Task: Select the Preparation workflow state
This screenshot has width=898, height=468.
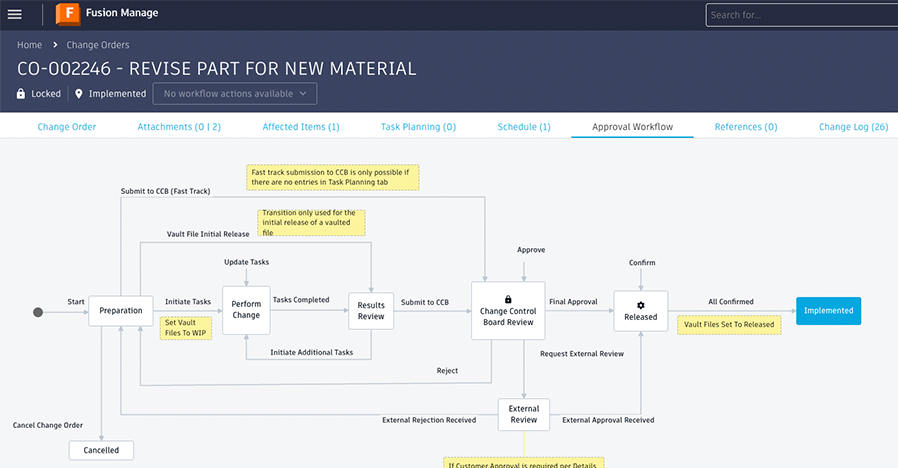Action: pyautogui.click(x=121, y=311)
